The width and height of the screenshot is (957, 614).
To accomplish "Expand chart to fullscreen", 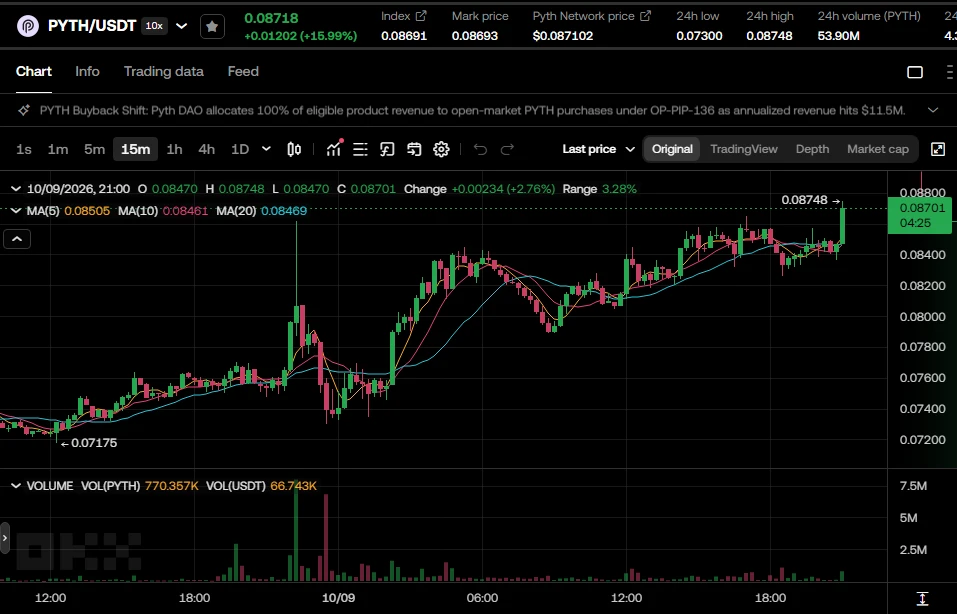I will (x=938, y=149).
